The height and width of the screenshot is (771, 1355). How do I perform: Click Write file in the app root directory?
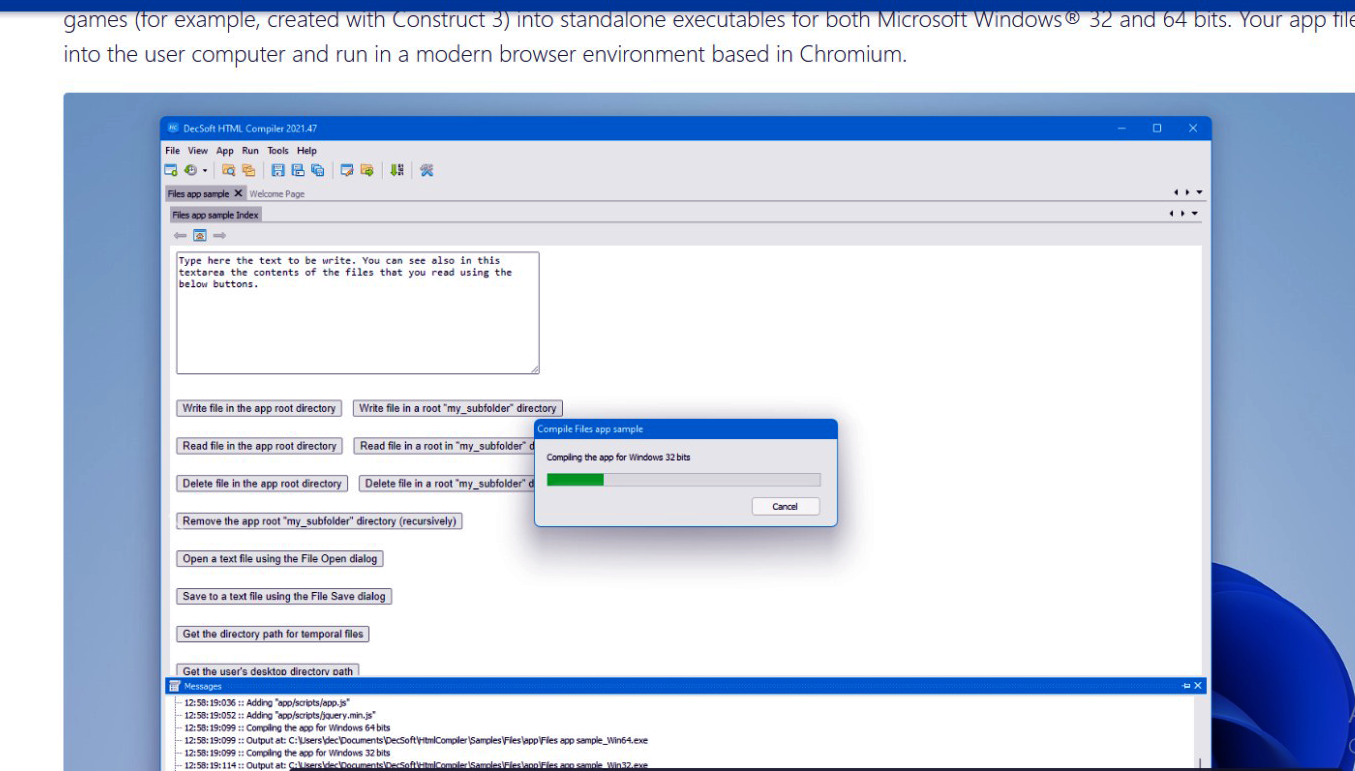[259, 408]
